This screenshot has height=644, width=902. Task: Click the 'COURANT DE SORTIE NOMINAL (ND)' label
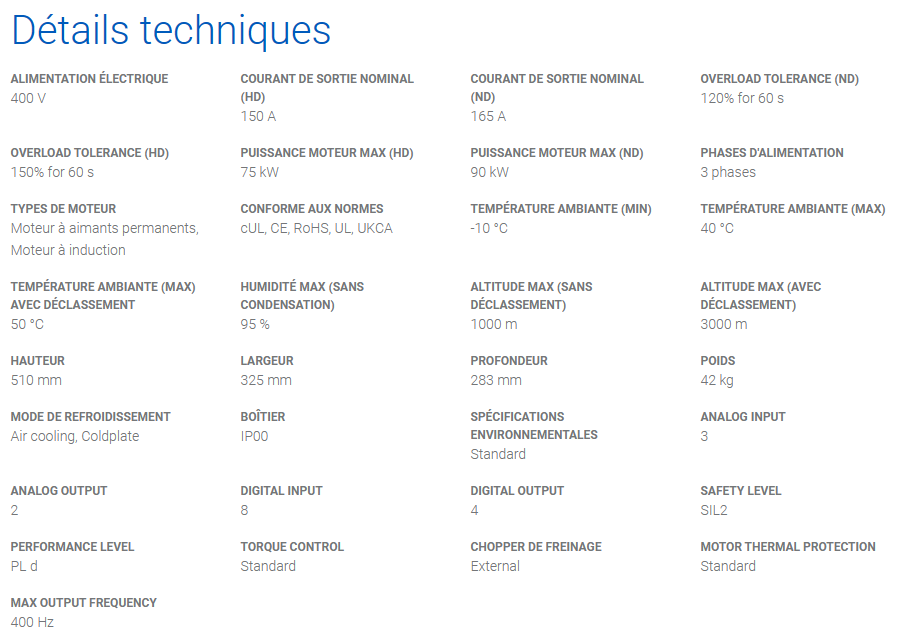click(x=557, y=88)
